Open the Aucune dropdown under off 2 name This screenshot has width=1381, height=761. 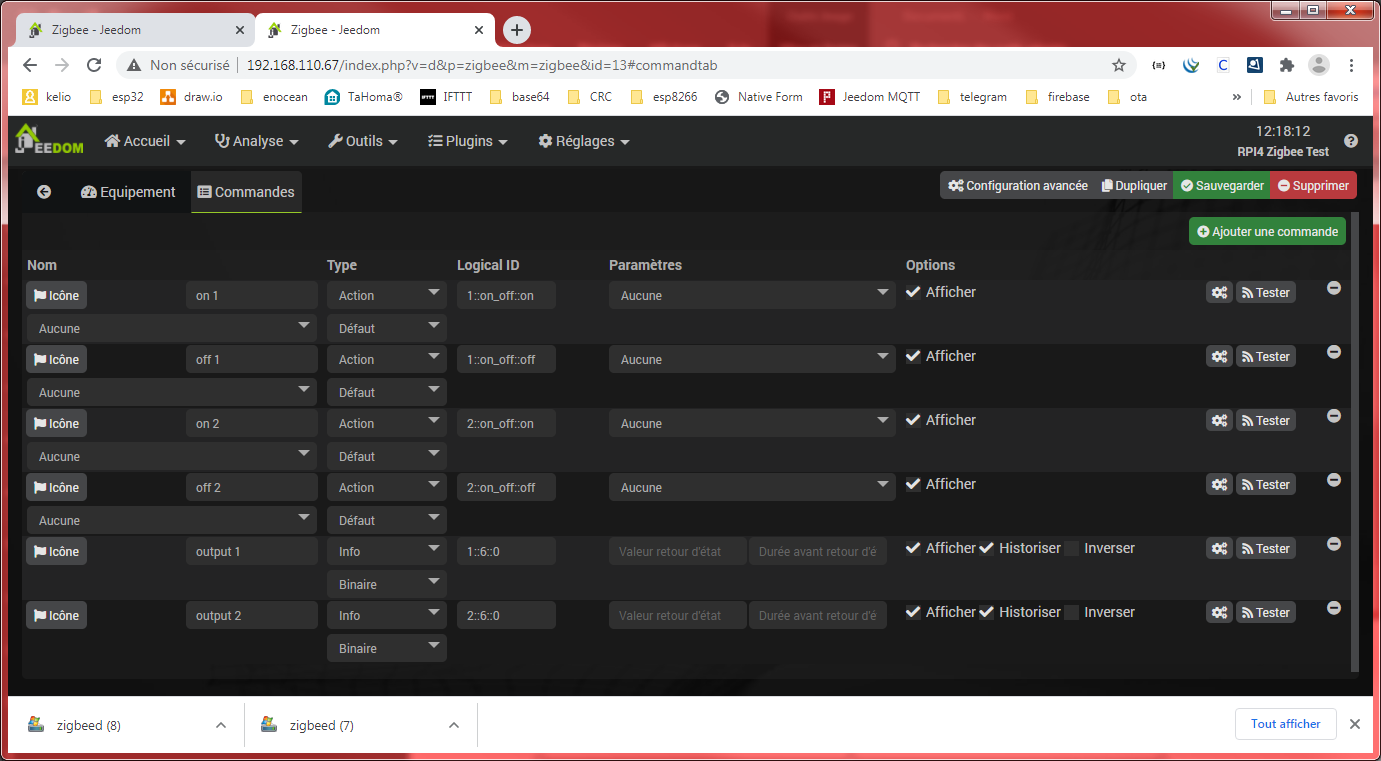coord(172,520)
